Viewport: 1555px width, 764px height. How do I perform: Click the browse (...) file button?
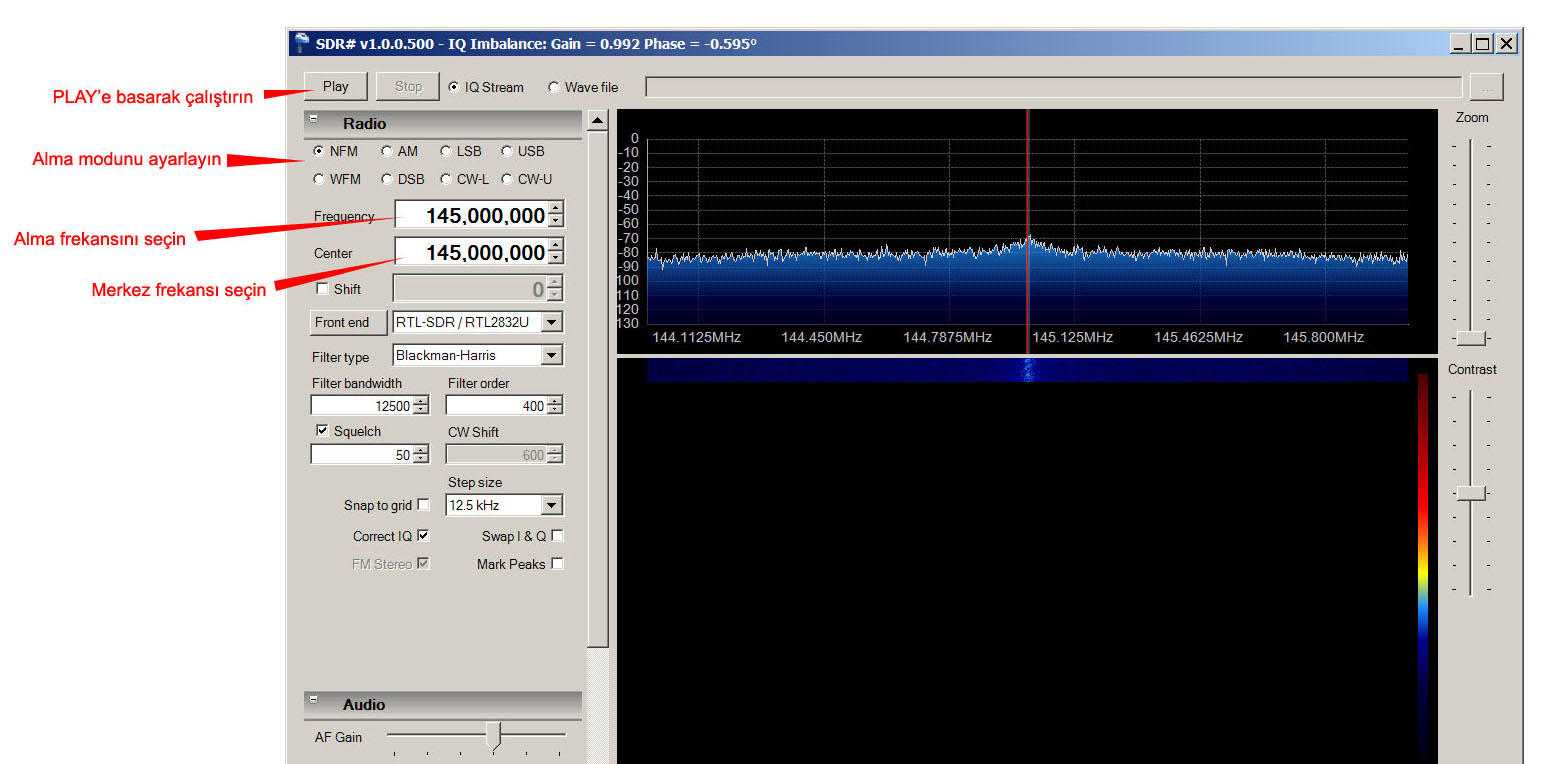tap(1486, 88)
